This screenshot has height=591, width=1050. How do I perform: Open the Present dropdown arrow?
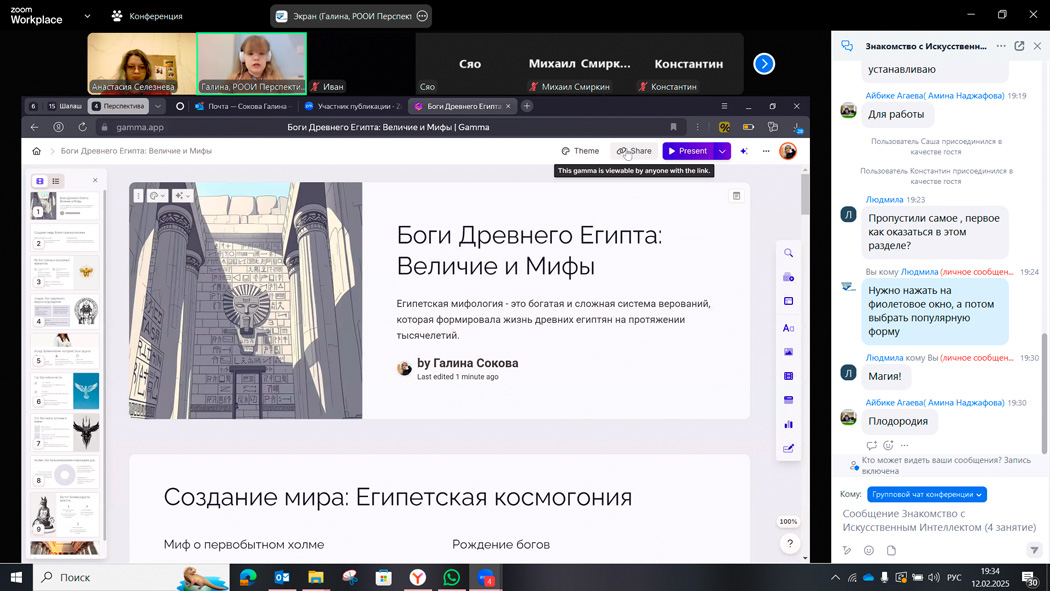pos(722,151)
